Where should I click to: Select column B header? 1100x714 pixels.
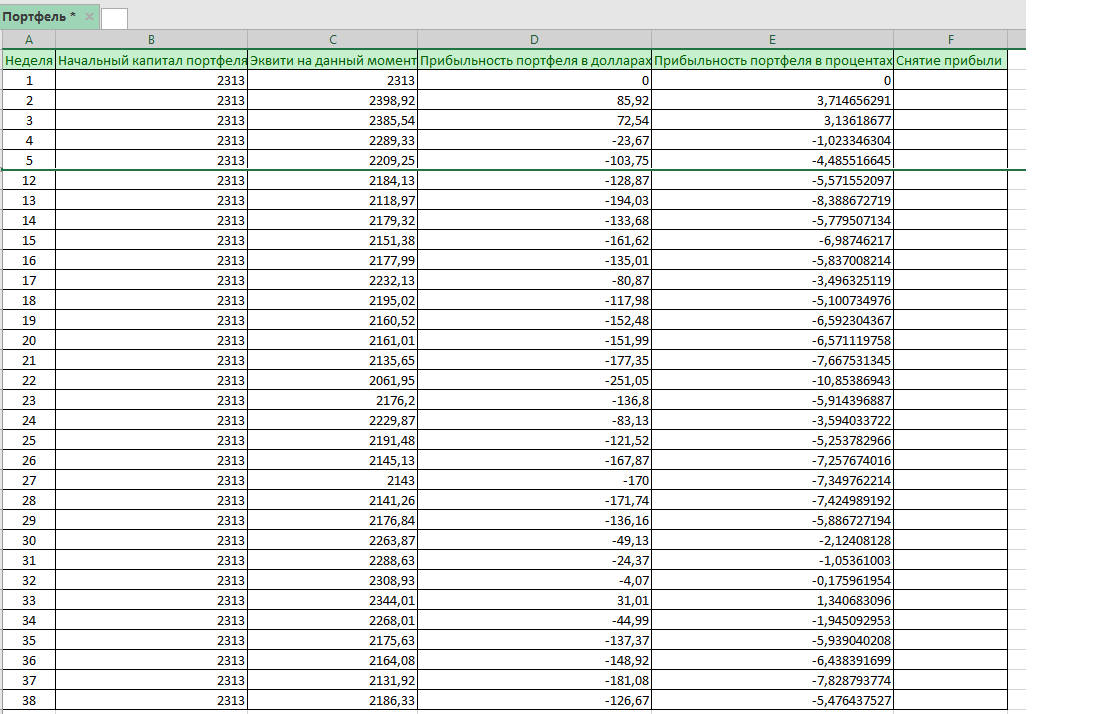coord(151,40)
